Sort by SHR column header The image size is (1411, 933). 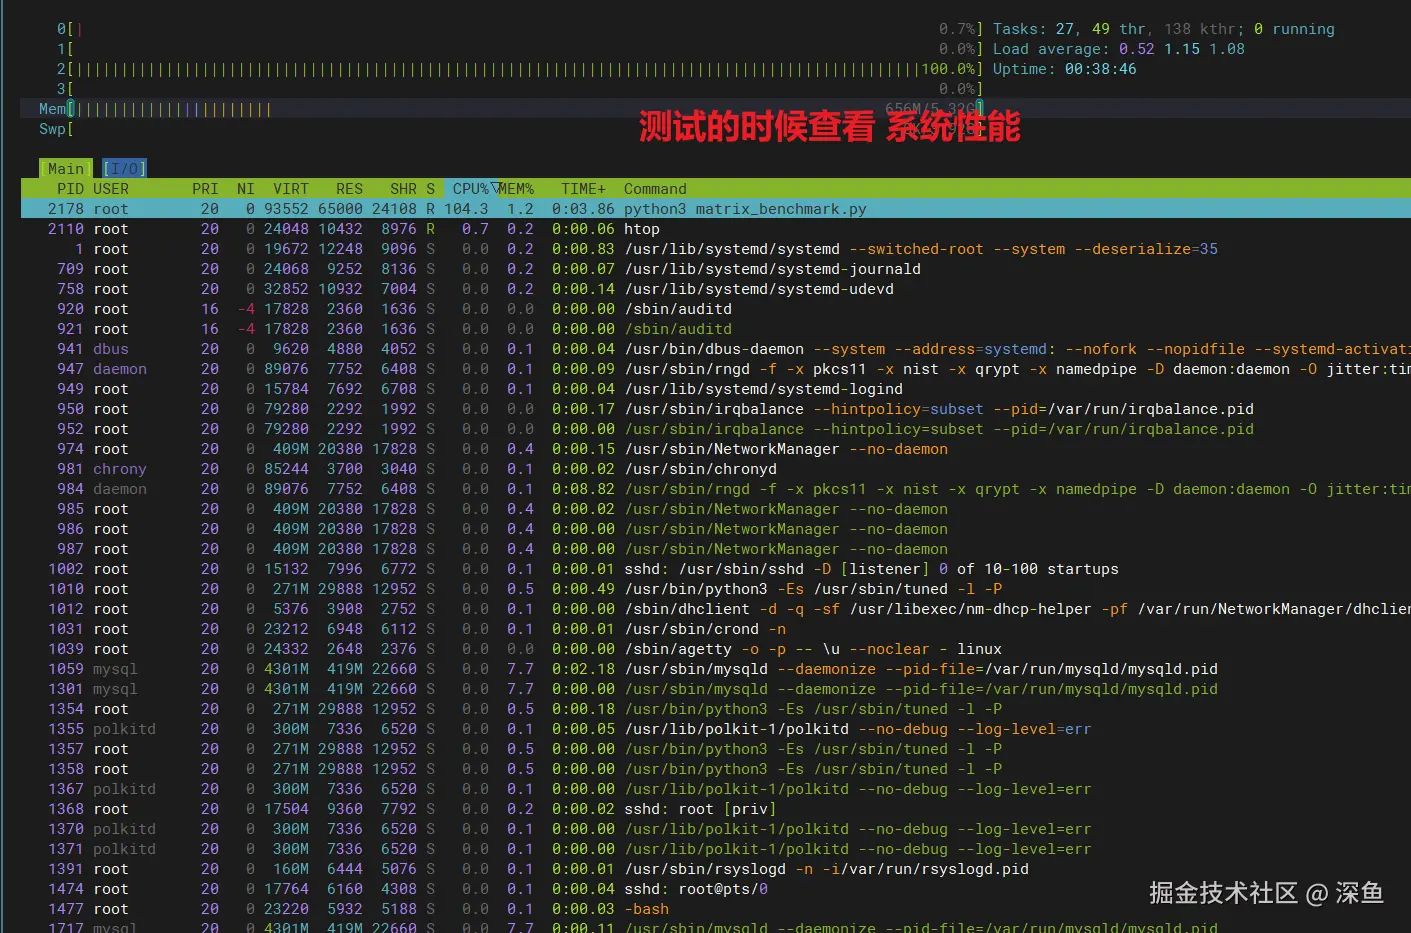point(403,189)
